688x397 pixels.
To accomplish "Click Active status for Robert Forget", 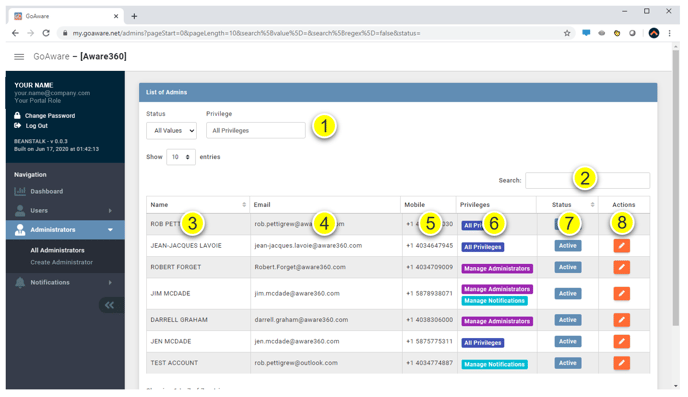I will (x=568, y=267).
